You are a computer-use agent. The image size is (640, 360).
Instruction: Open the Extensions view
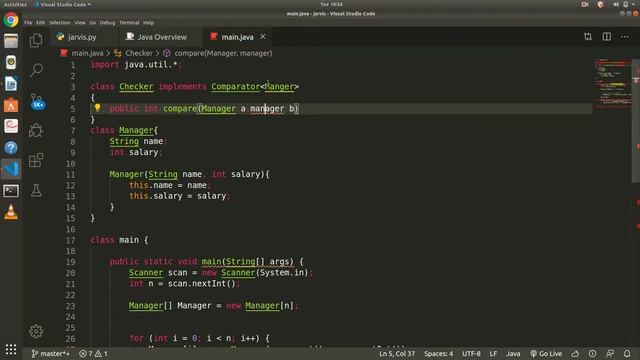click(36, 160)
